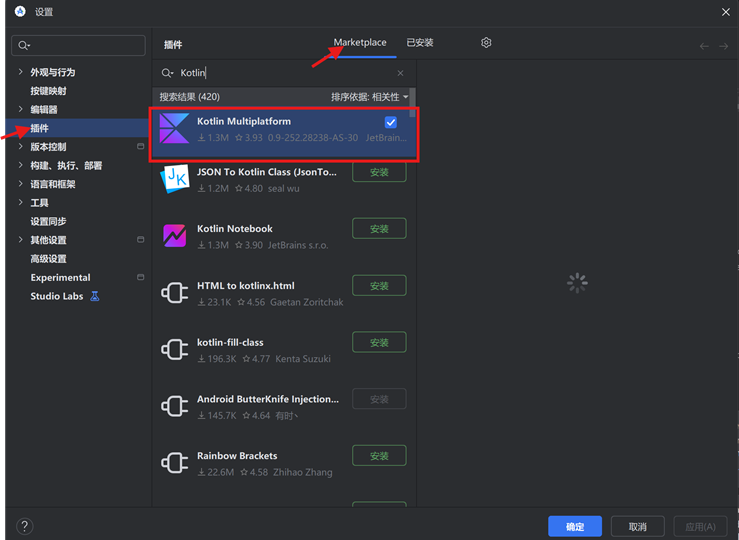Install the Kotlin Notebook plugin
The image size is (739, 540).
pos(379,229)
